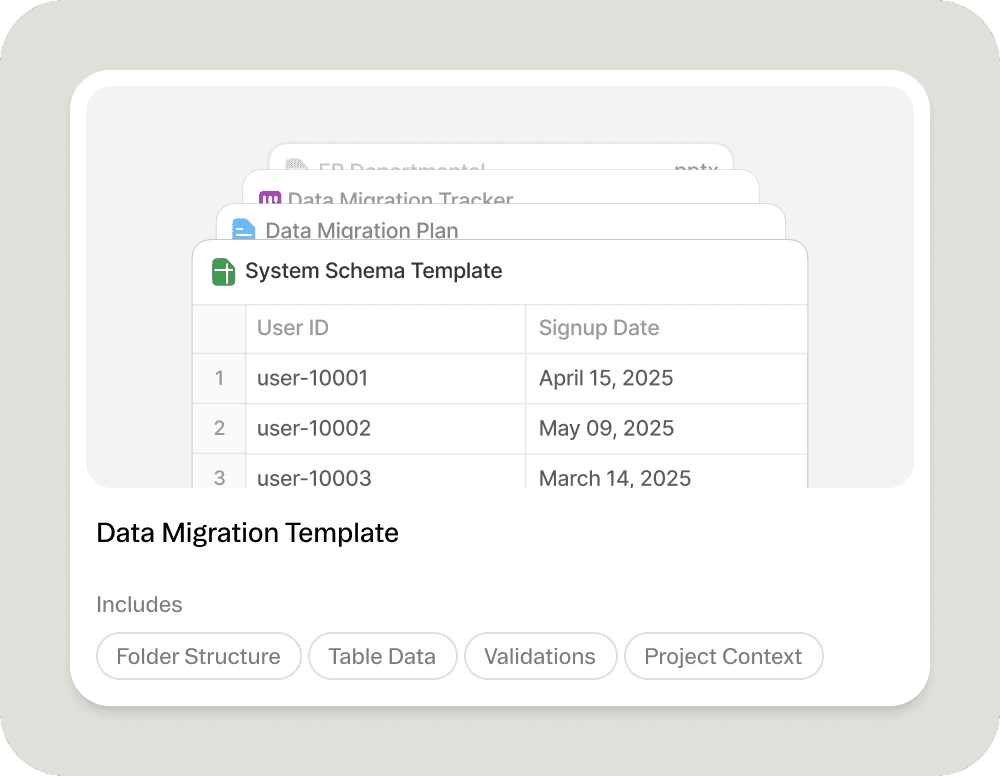Select the April 15, 2025 date cell
1000x776 pixels.
(606, 378)
